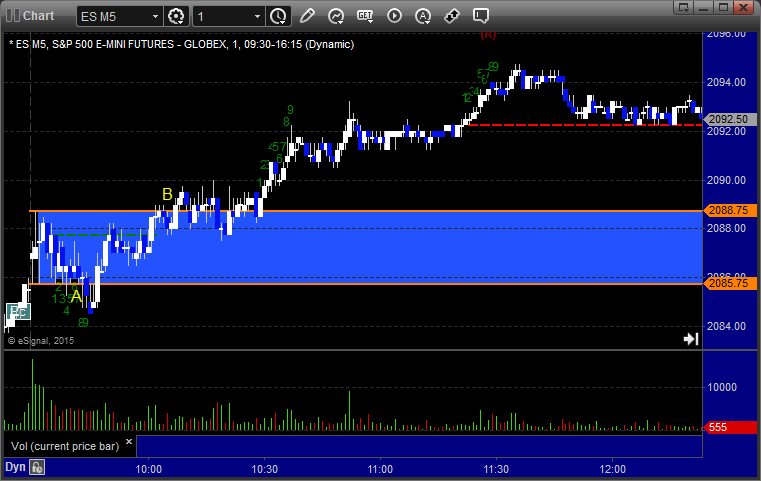The width and height of the screenshot is (761, 481).
Task: Close the Vol (current price bar) pane
Action: click(129, 442)
